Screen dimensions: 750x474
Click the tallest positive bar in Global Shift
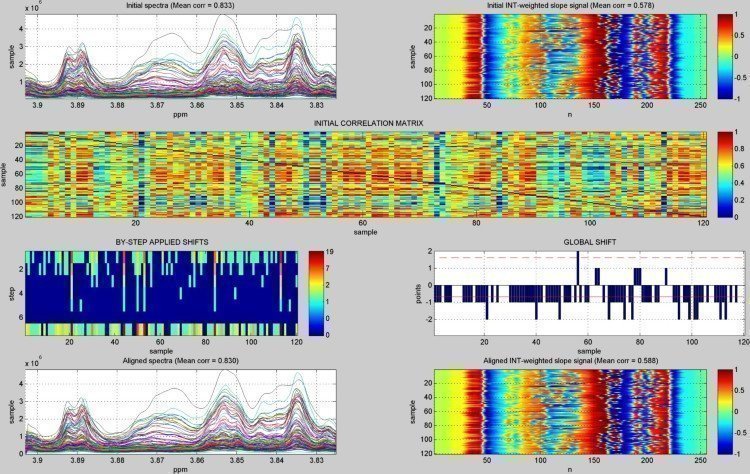(x=577, y=268)
